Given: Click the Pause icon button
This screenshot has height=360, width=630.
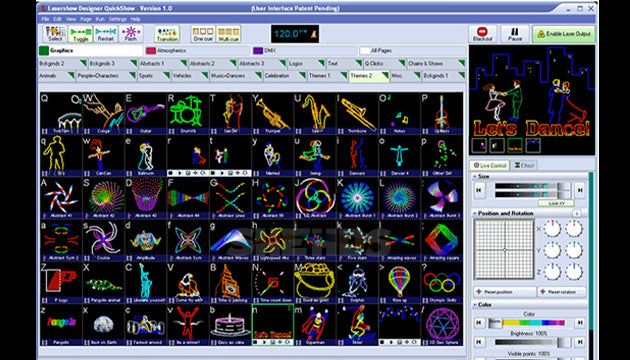Looking at the screenshot, I should [515, 34].
